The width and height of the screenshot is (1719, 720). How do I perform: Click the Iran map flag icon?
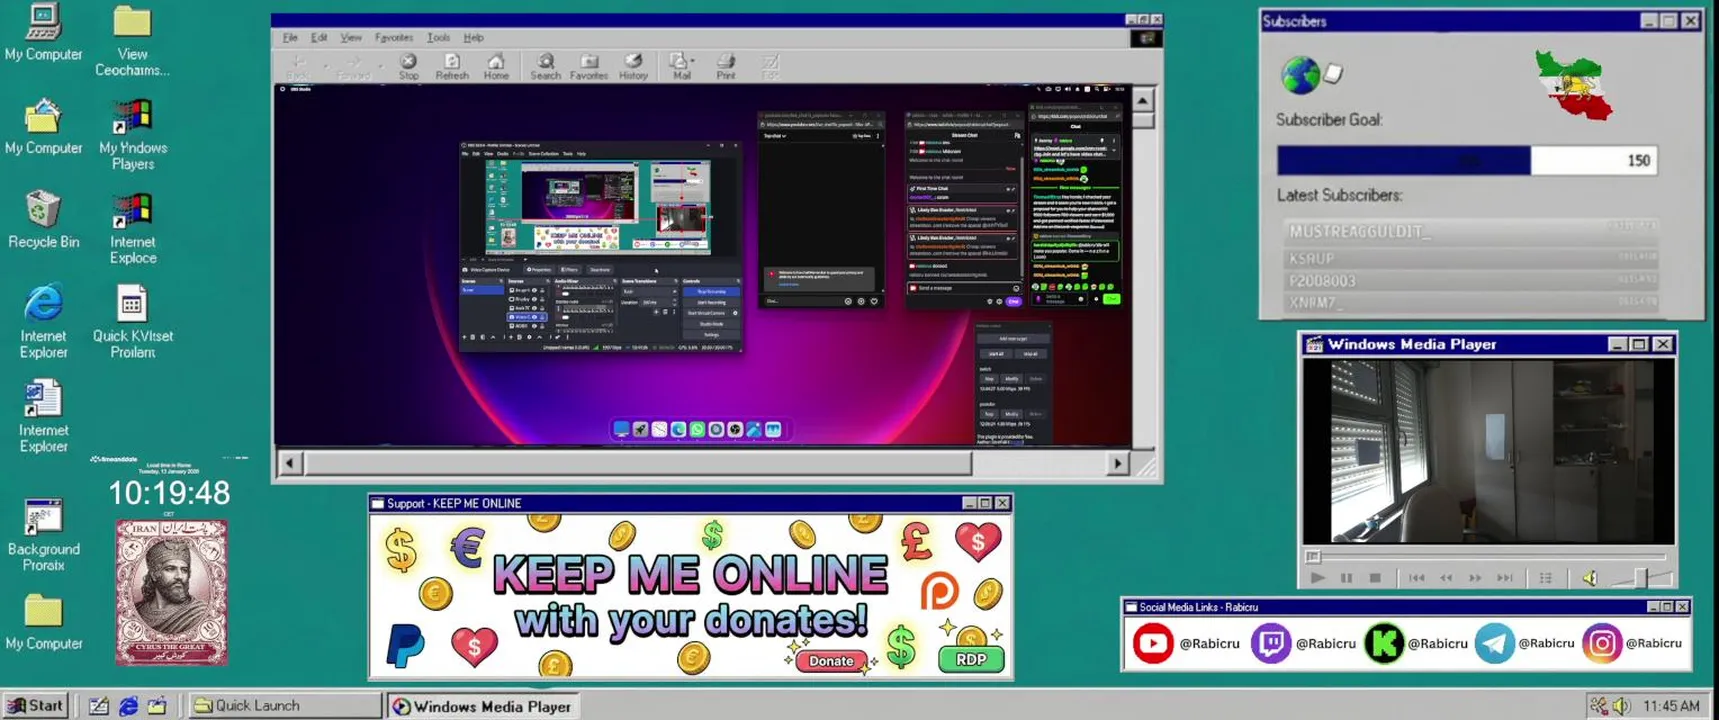(1575, 86)
